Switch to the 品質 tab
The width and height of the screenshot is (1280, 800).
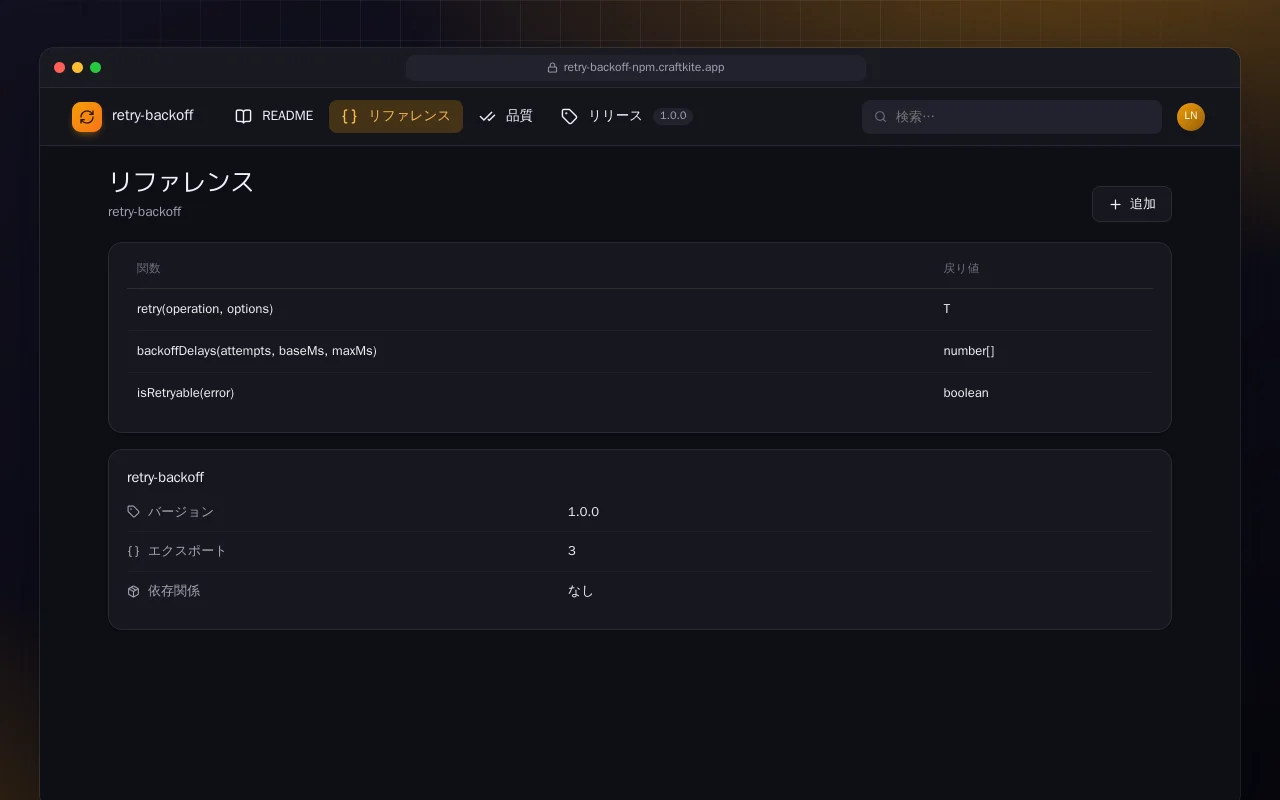pyautogui.click(x=506, y=116)
